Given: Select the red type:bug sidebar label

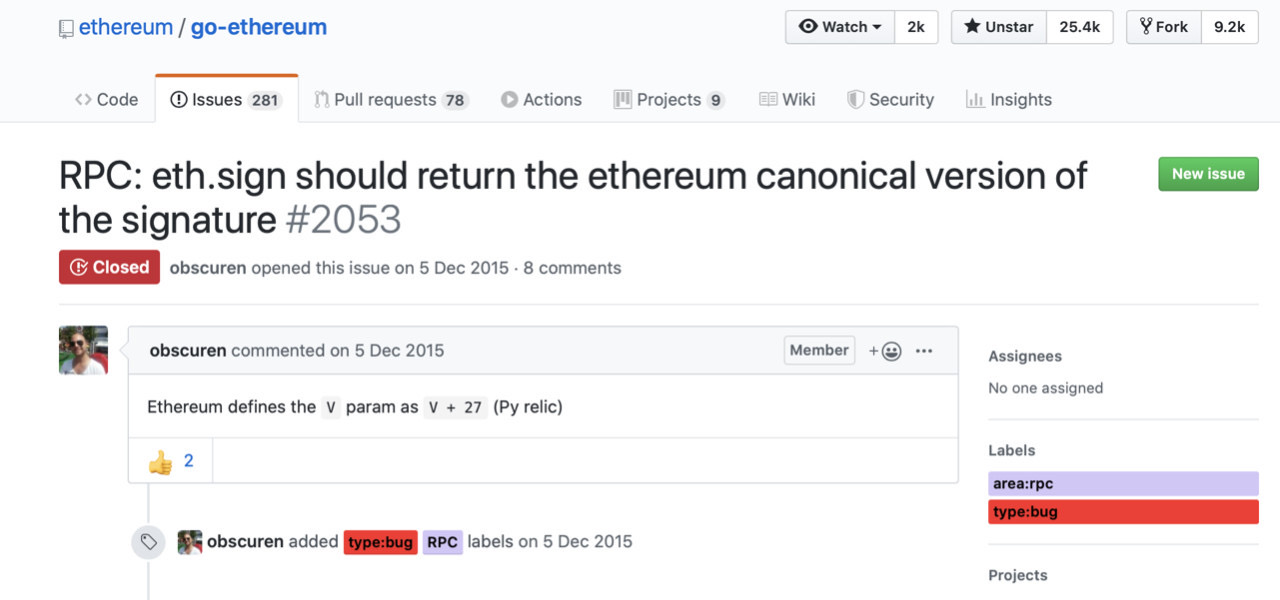Looking at the screenshot, I should point(1123,512).
